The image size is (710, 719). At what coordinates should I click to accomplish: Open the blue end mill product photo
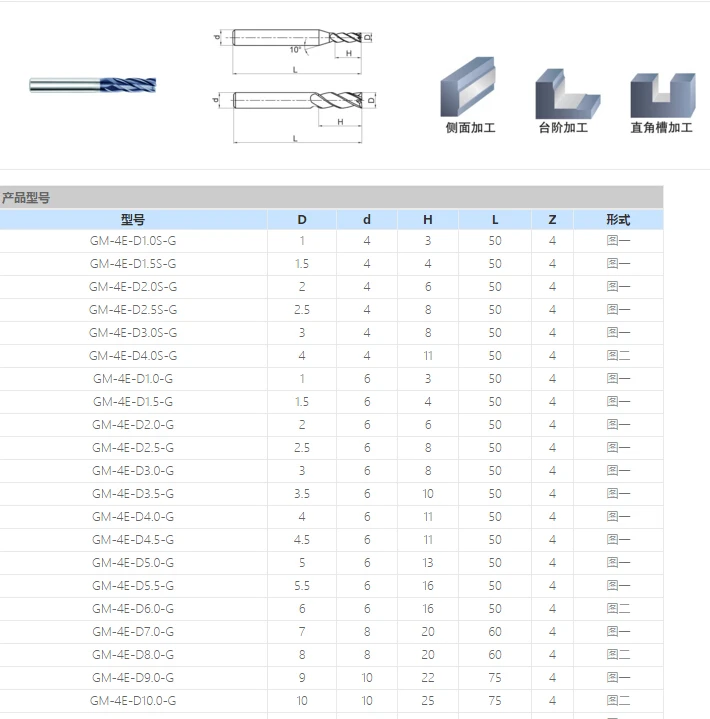(93, 85)
